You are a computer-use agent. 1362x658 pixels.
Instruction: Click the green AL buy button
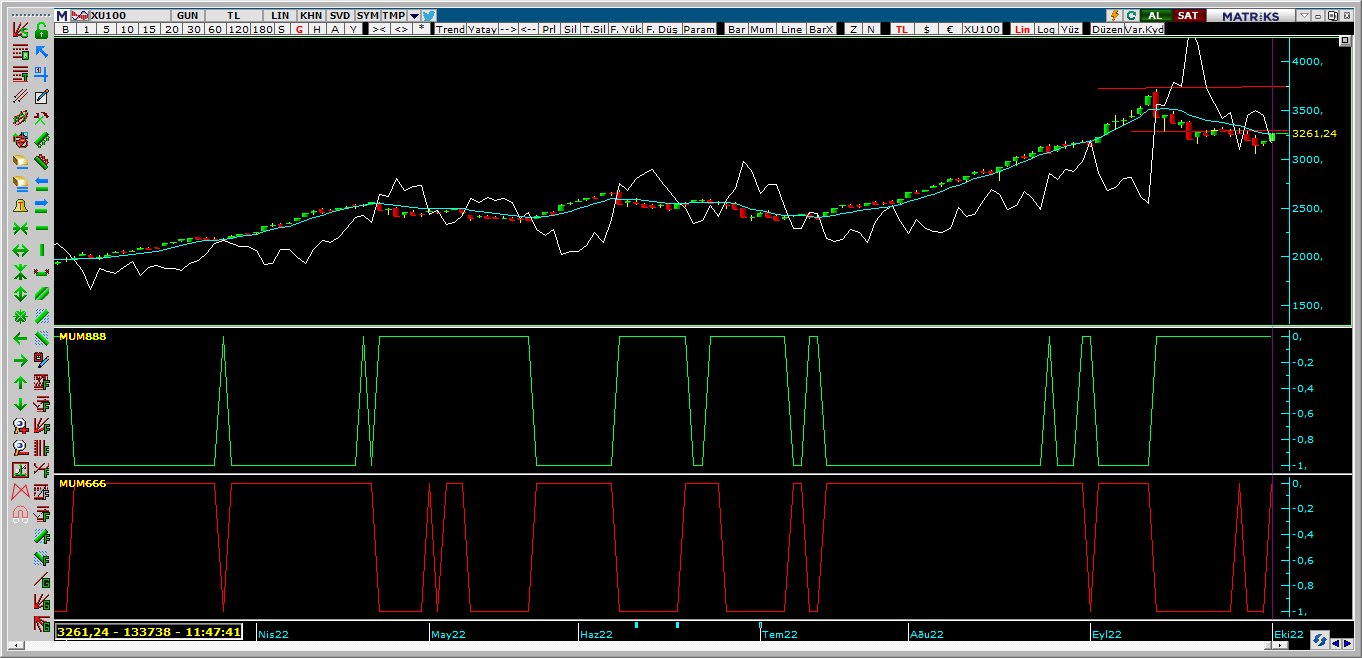click(x=1155, y=16)
